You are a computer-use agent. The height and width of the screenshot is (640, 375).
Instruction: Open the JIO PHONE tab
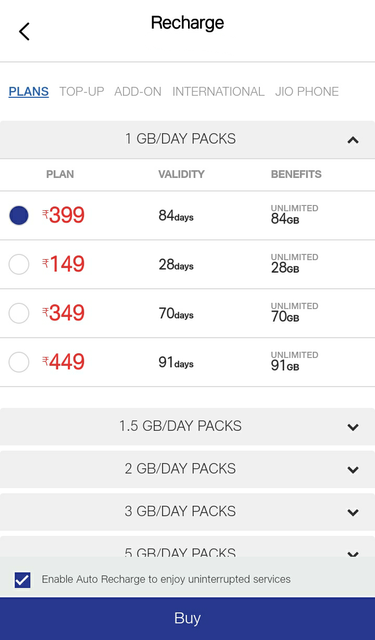coord(307,91)
